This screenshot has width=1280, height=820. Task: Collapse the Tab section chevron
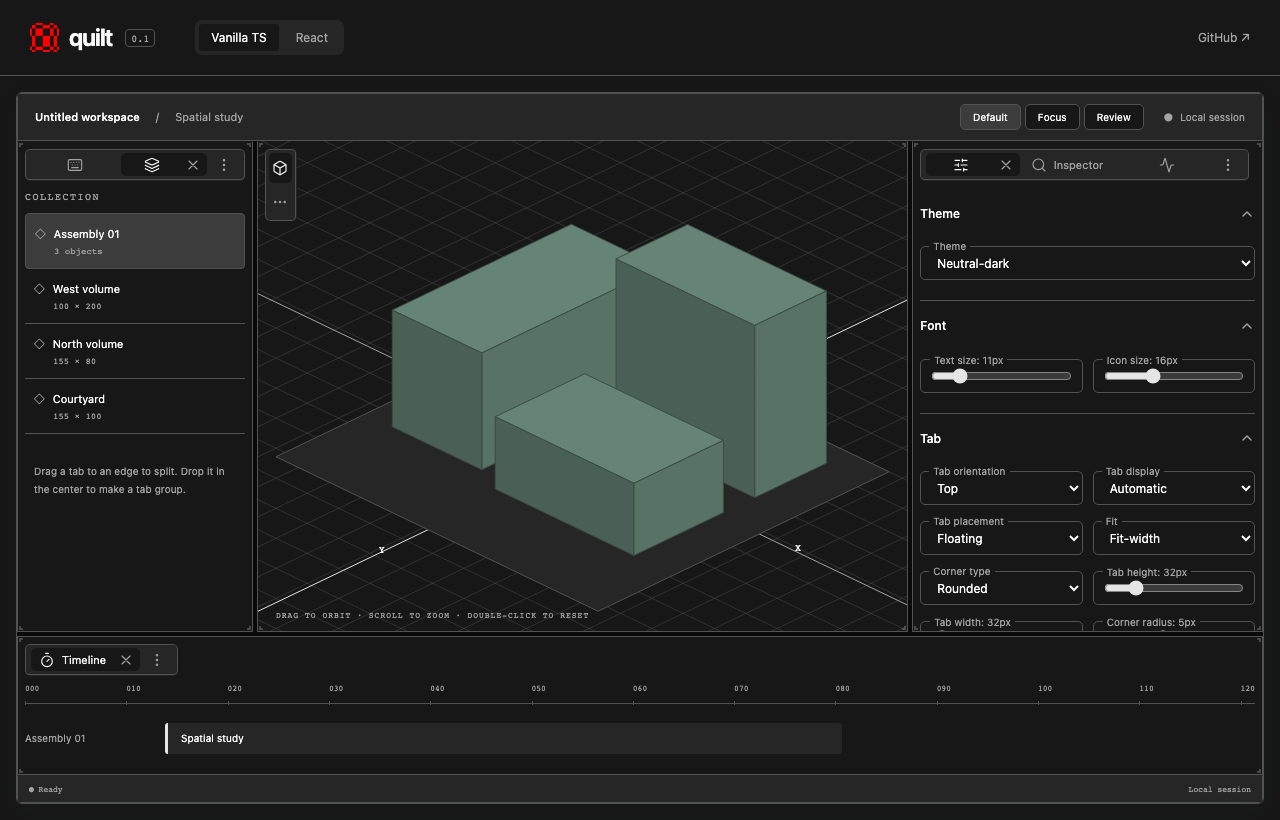(x=1246, y=439)
